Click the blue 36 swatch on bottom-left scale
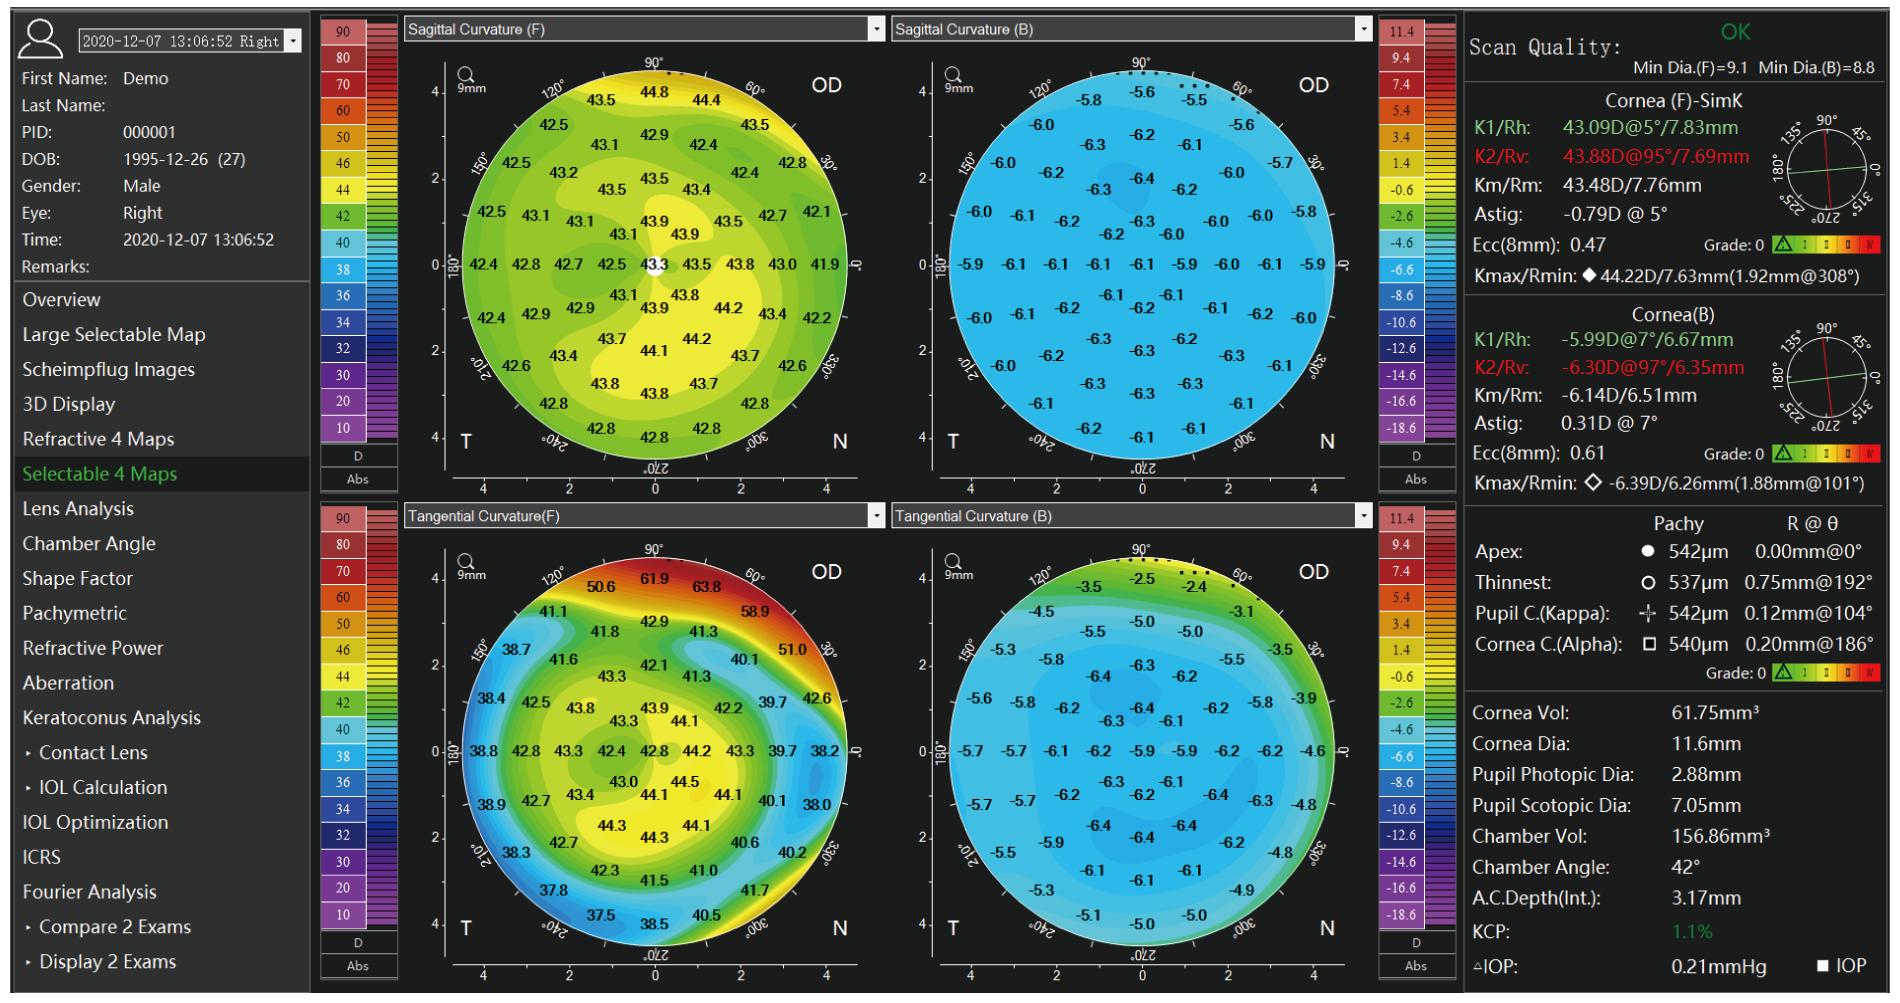The height and width of the screenshot is (1003, 1900). pos(343,782)
